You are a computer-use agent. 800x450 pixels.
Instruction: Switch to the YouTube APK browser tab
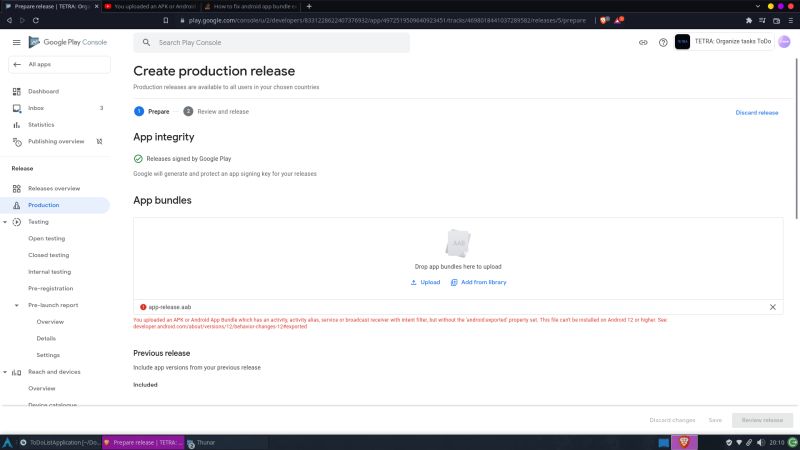pos(151,7)
